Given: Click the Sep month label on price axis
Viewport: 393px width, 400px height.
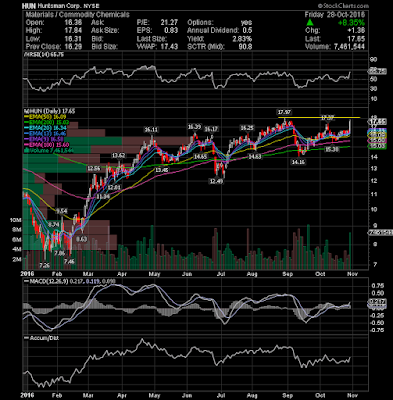Looking at the screenshot, I should (x=288, y=274).
